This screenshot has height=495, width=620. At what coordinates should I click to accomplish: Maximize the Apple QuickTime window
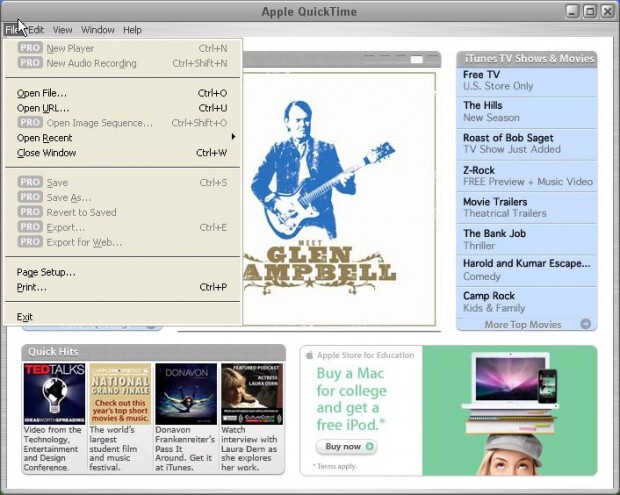tap(590, 11)
